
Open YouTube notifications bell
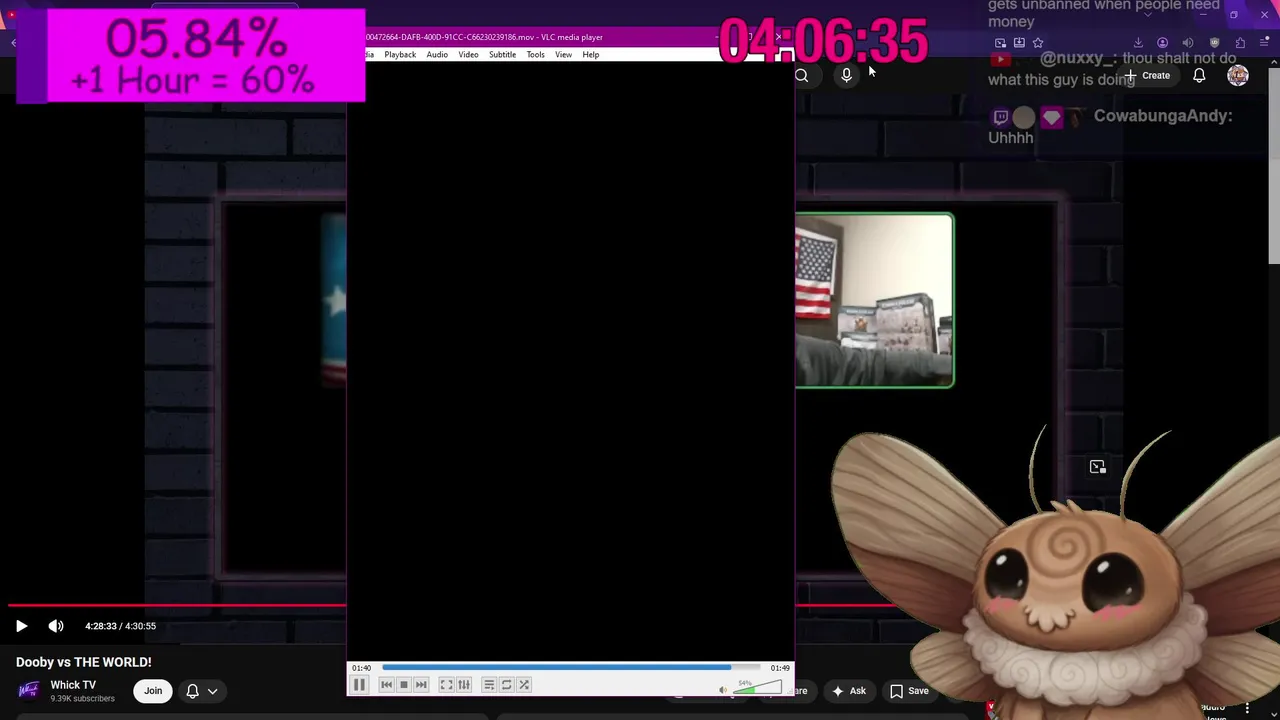pos(1199,76)
